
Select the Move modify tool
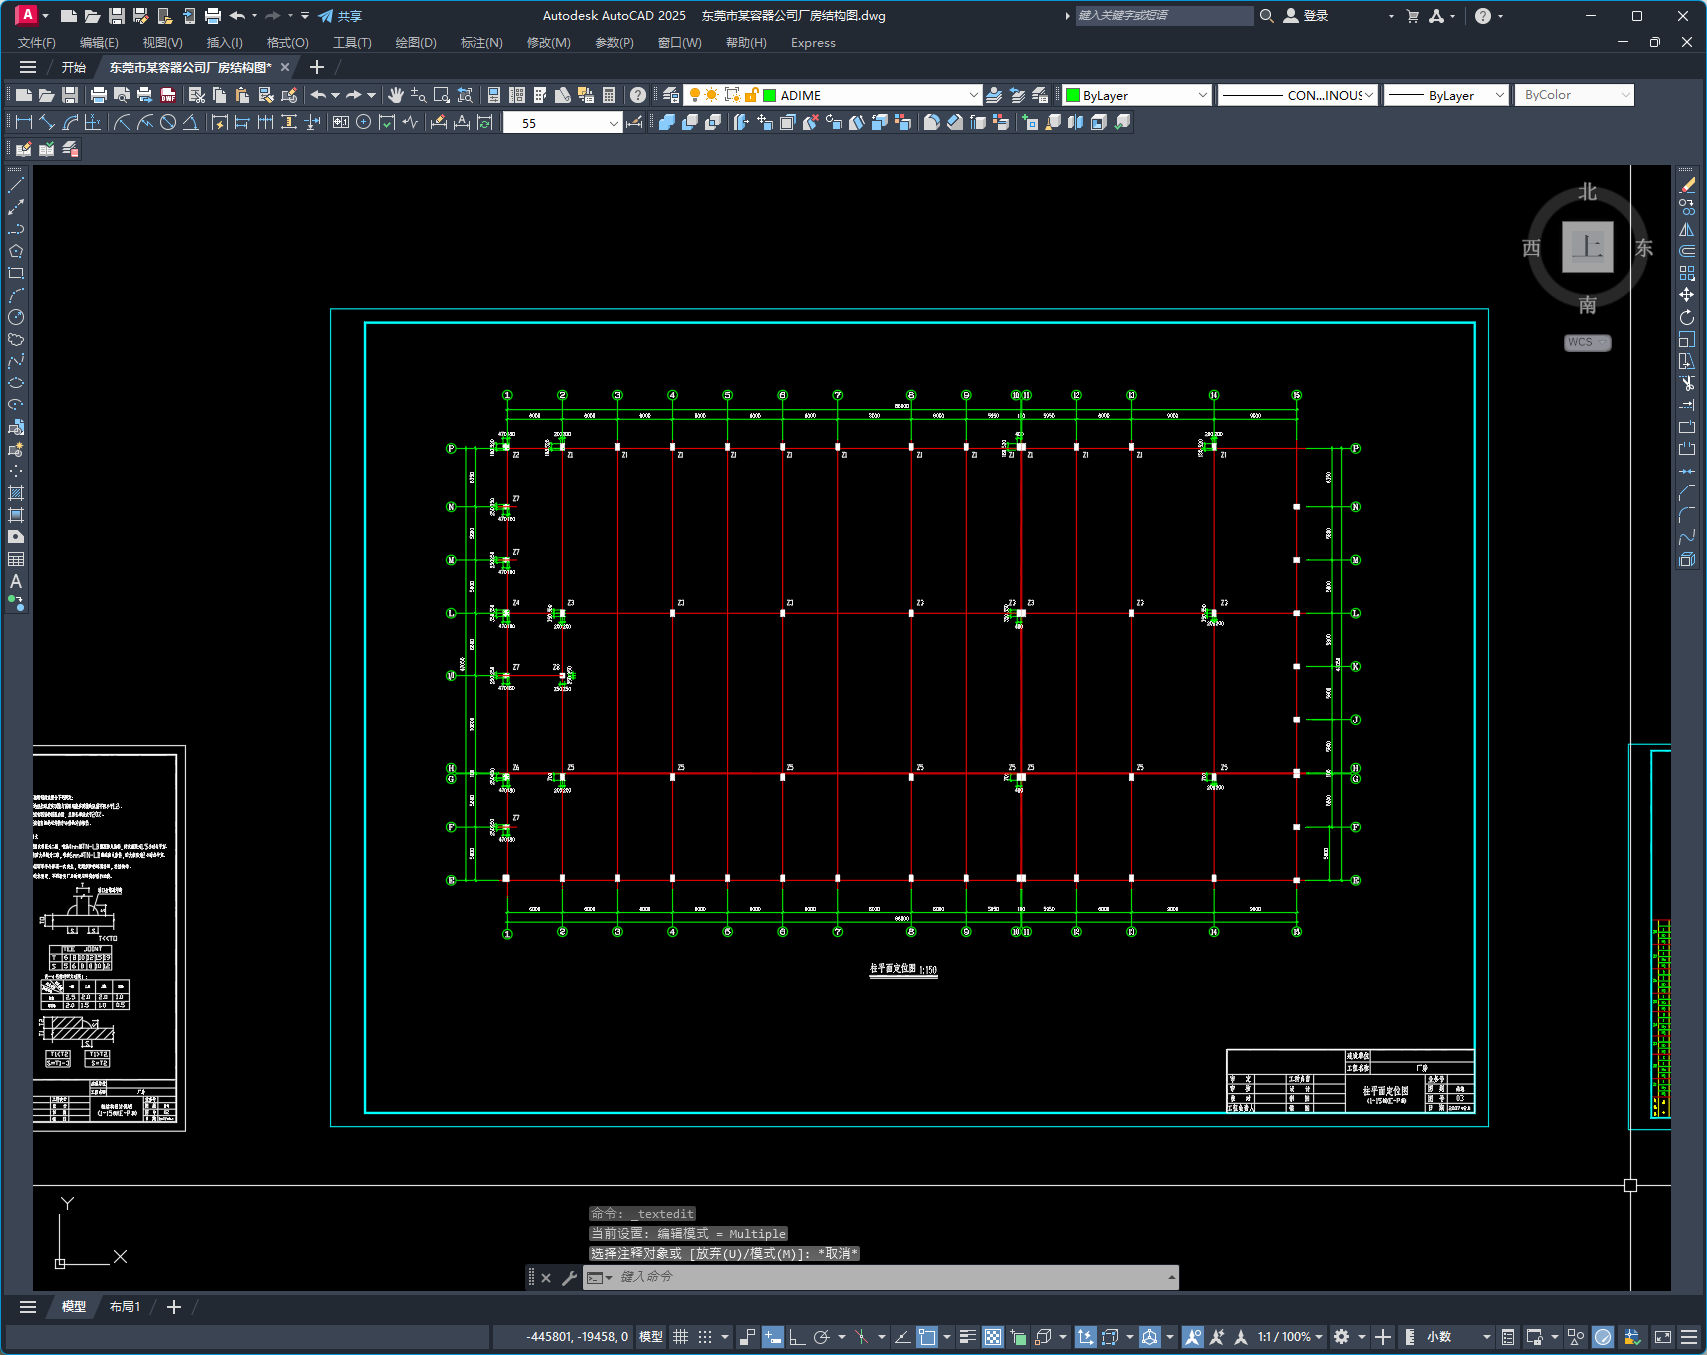(x=1687, y=295)
